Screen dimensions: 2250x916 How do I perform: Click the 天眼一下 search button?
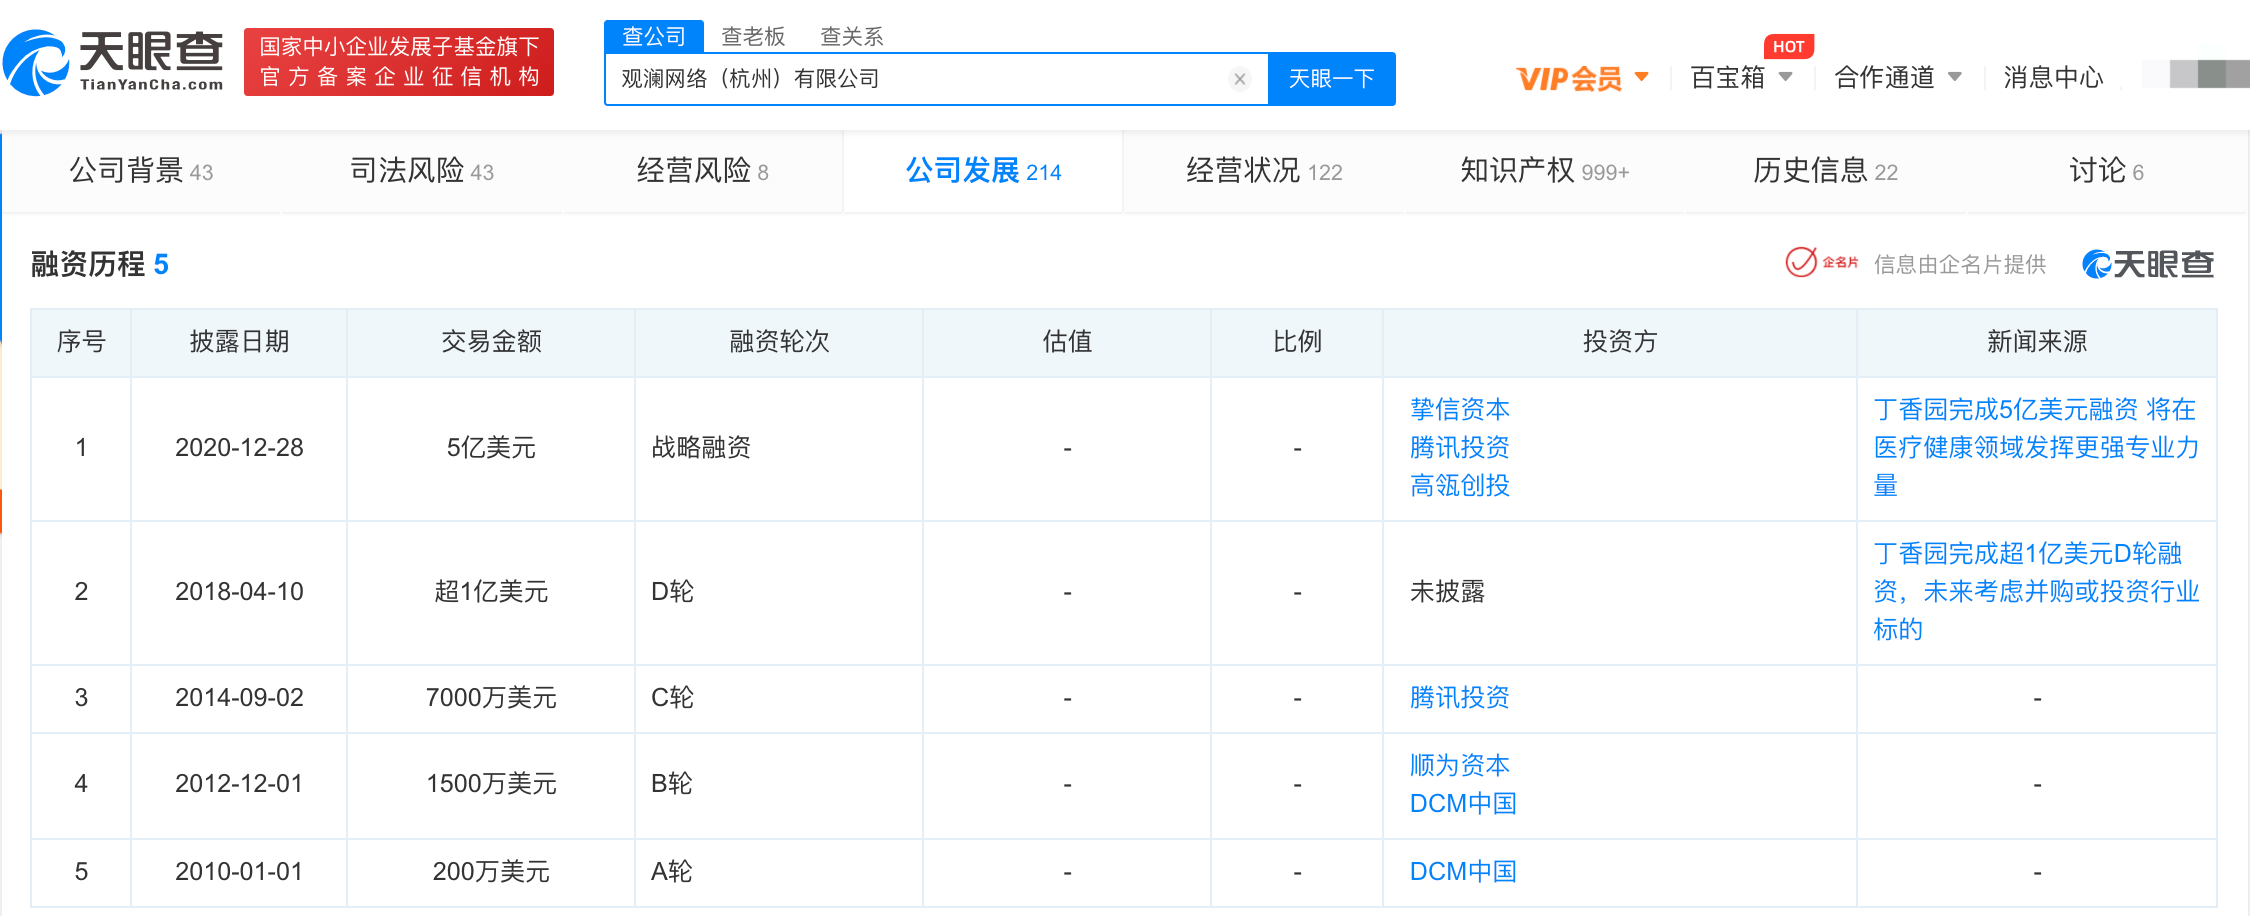click(1331, 79)
